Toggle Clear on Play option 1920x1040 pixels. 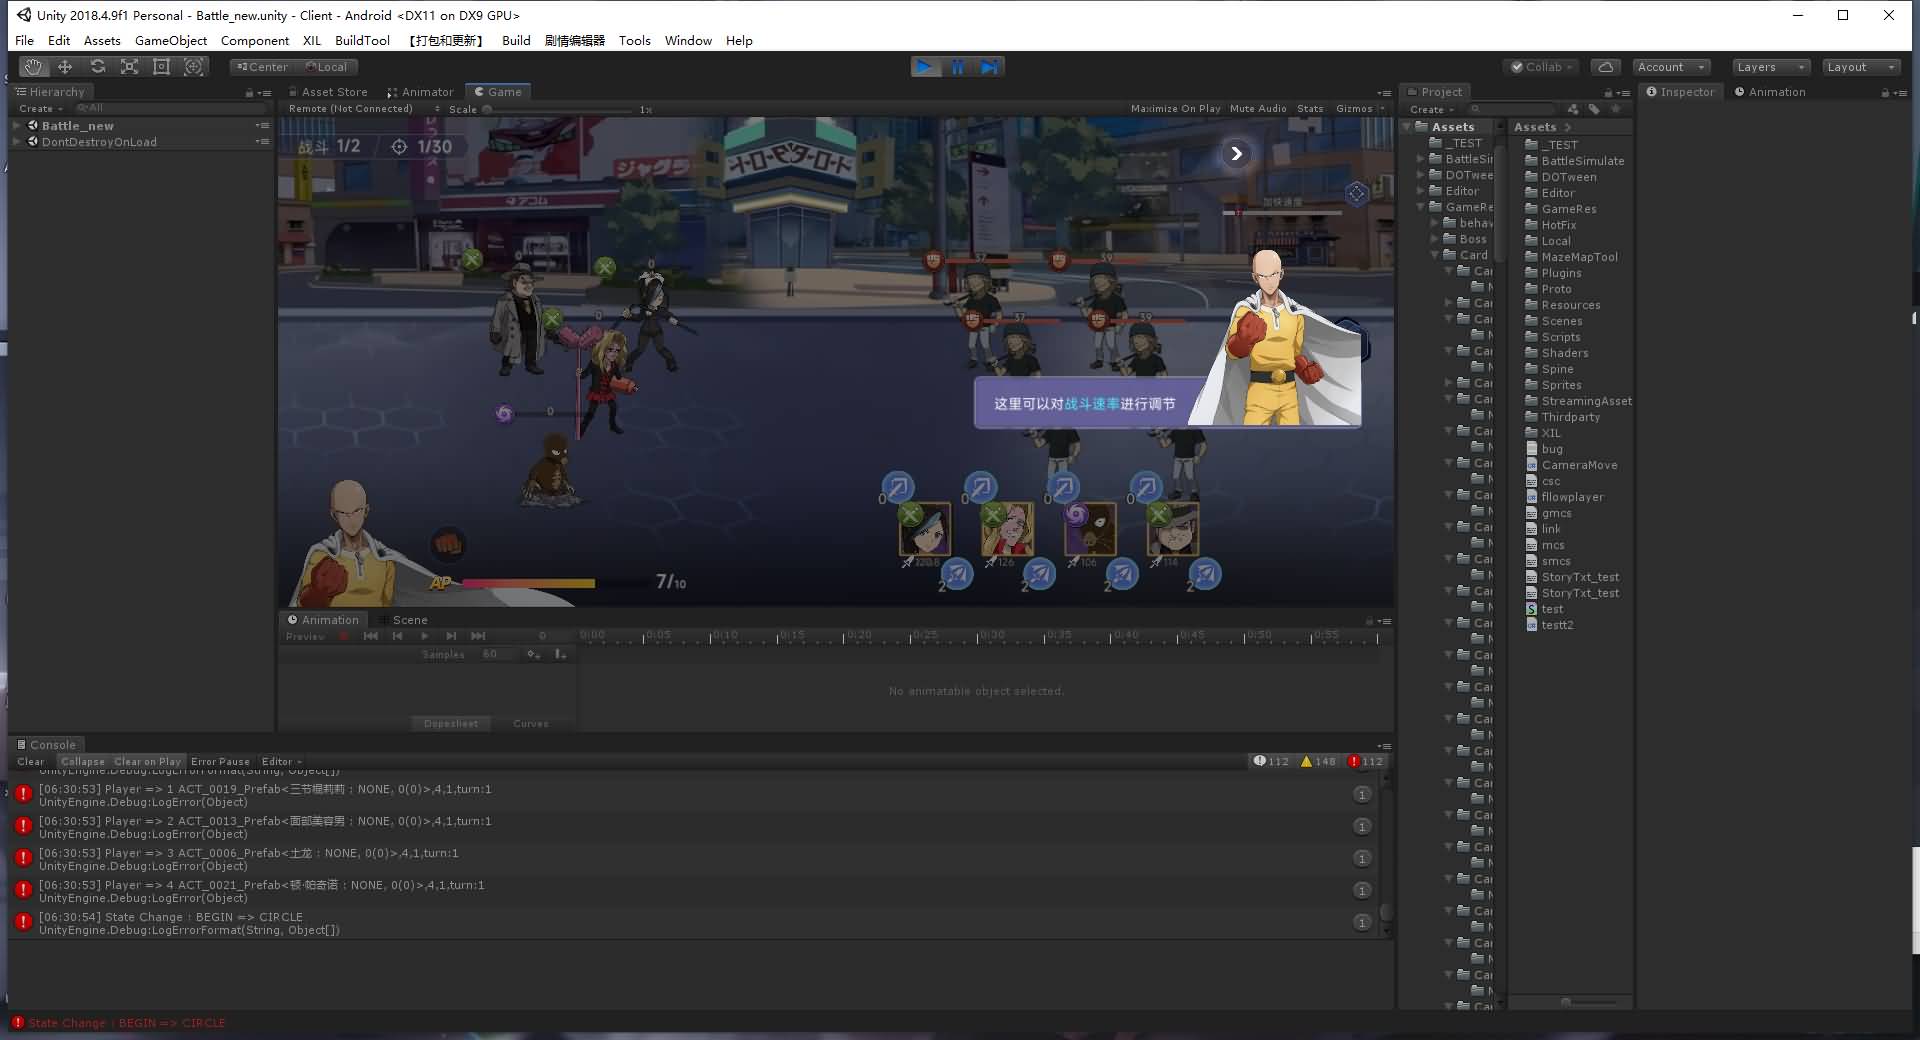(147, 762)
